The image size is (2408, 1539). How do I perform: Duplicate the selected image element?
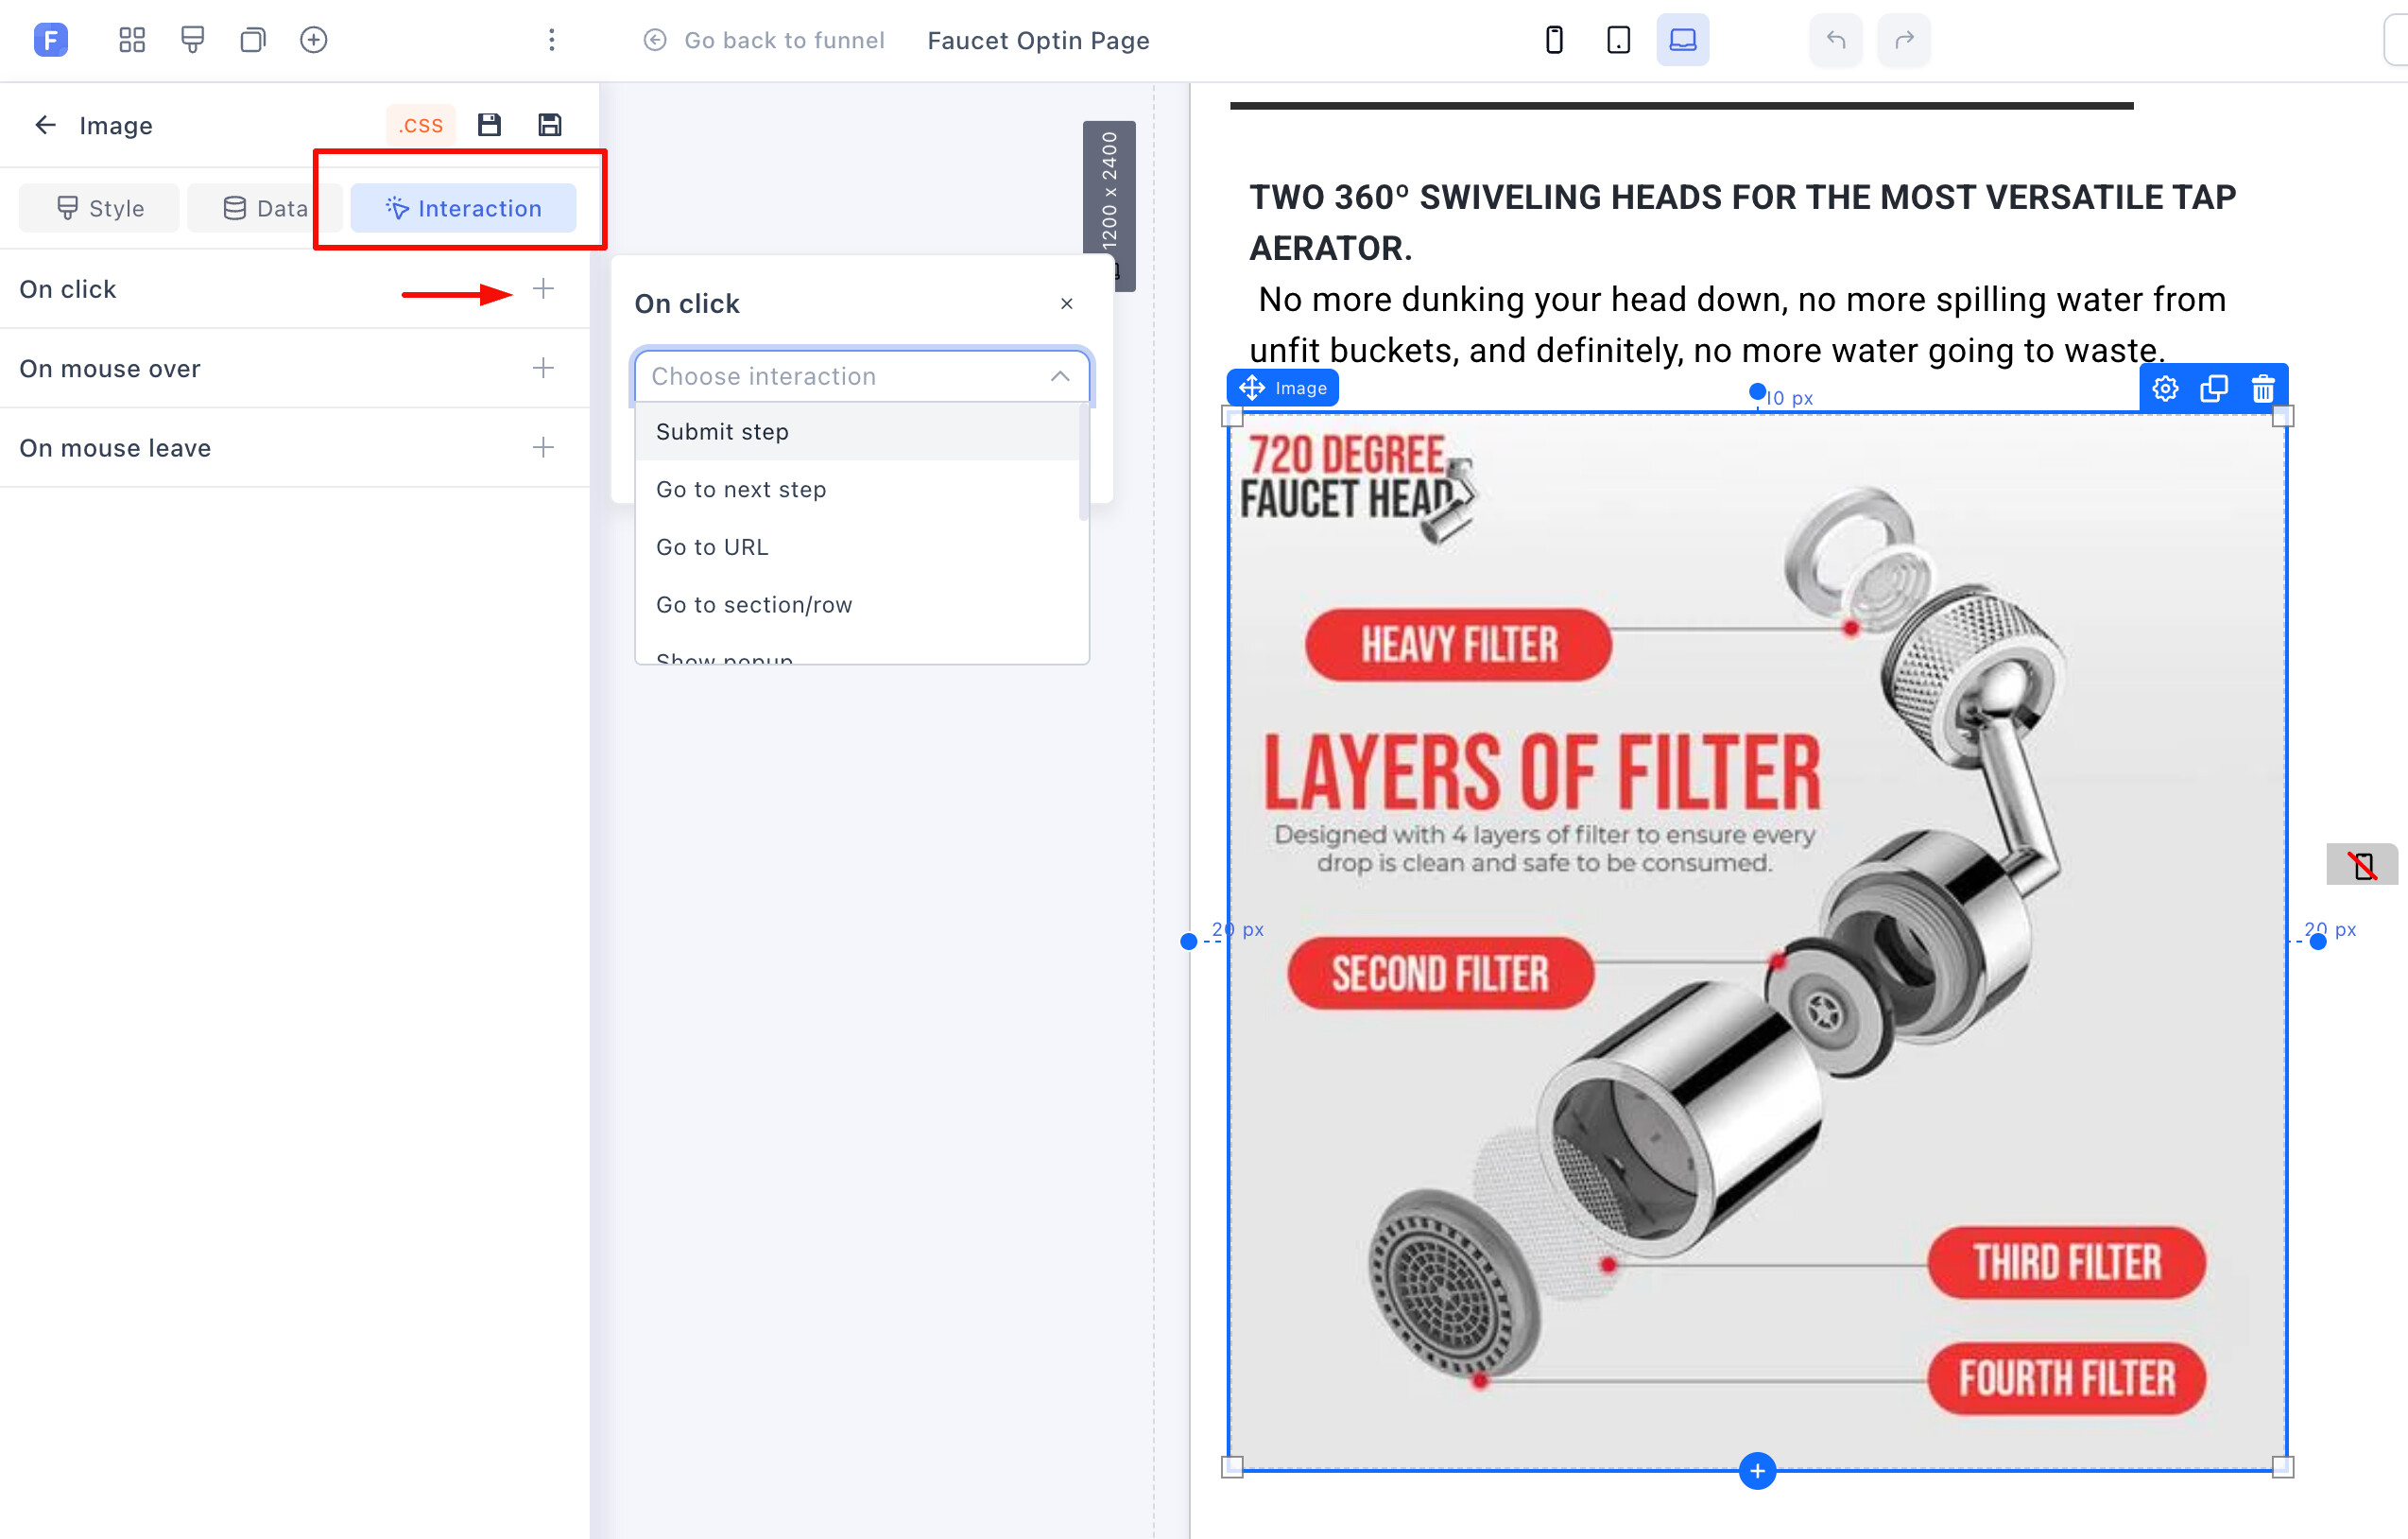(2214, 388)
